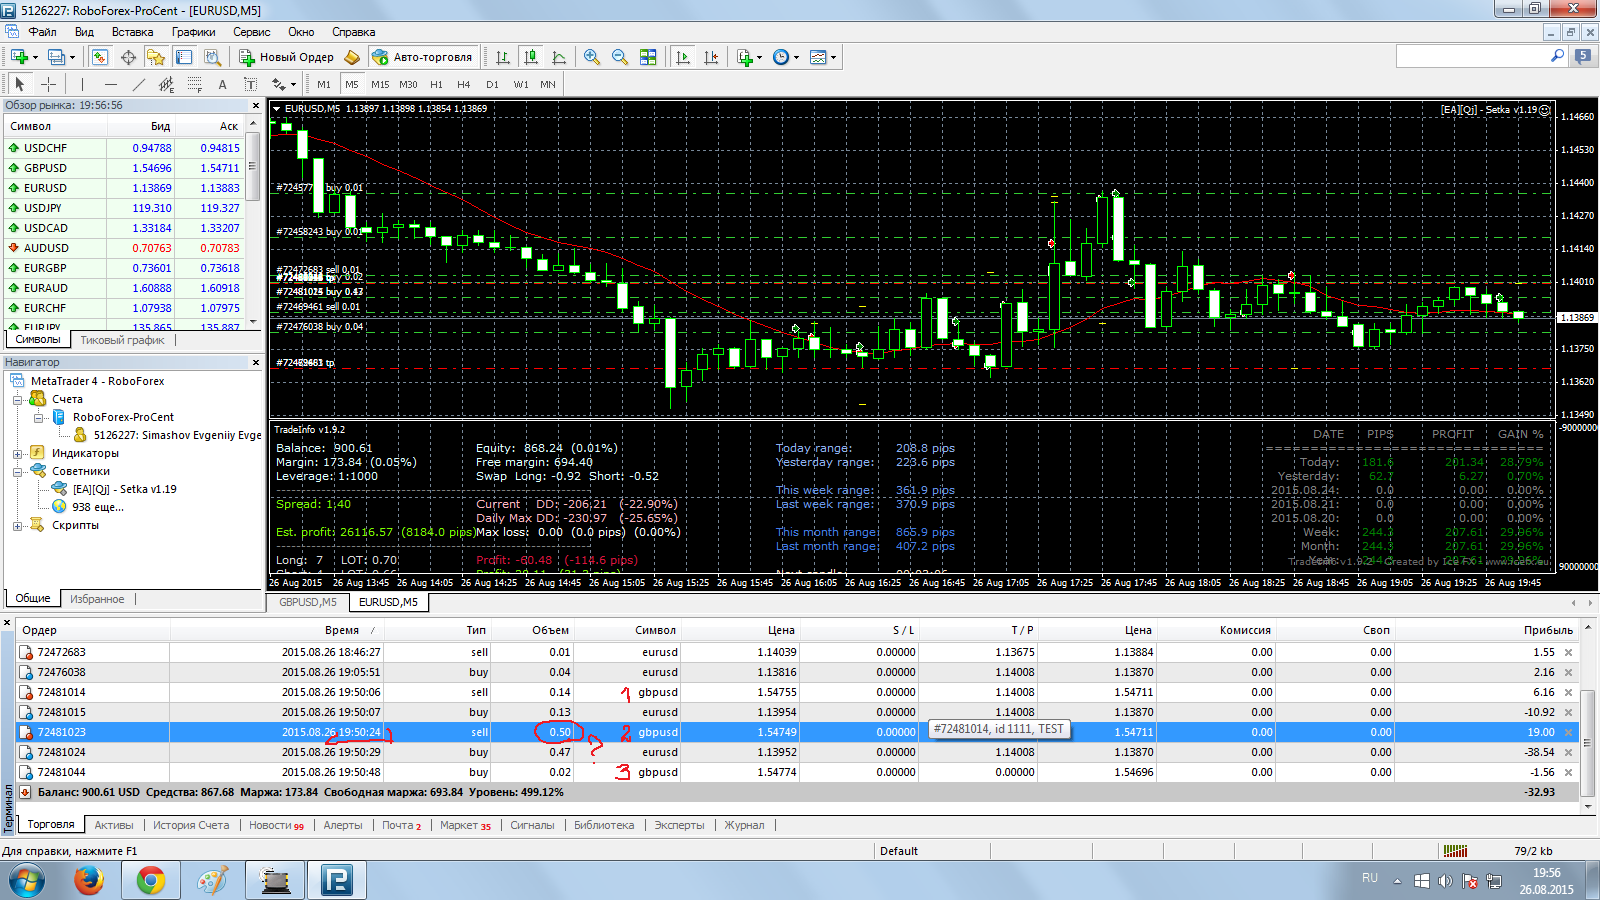Collapse the Счета tree node
The image size is (1600, 900).
17,399
